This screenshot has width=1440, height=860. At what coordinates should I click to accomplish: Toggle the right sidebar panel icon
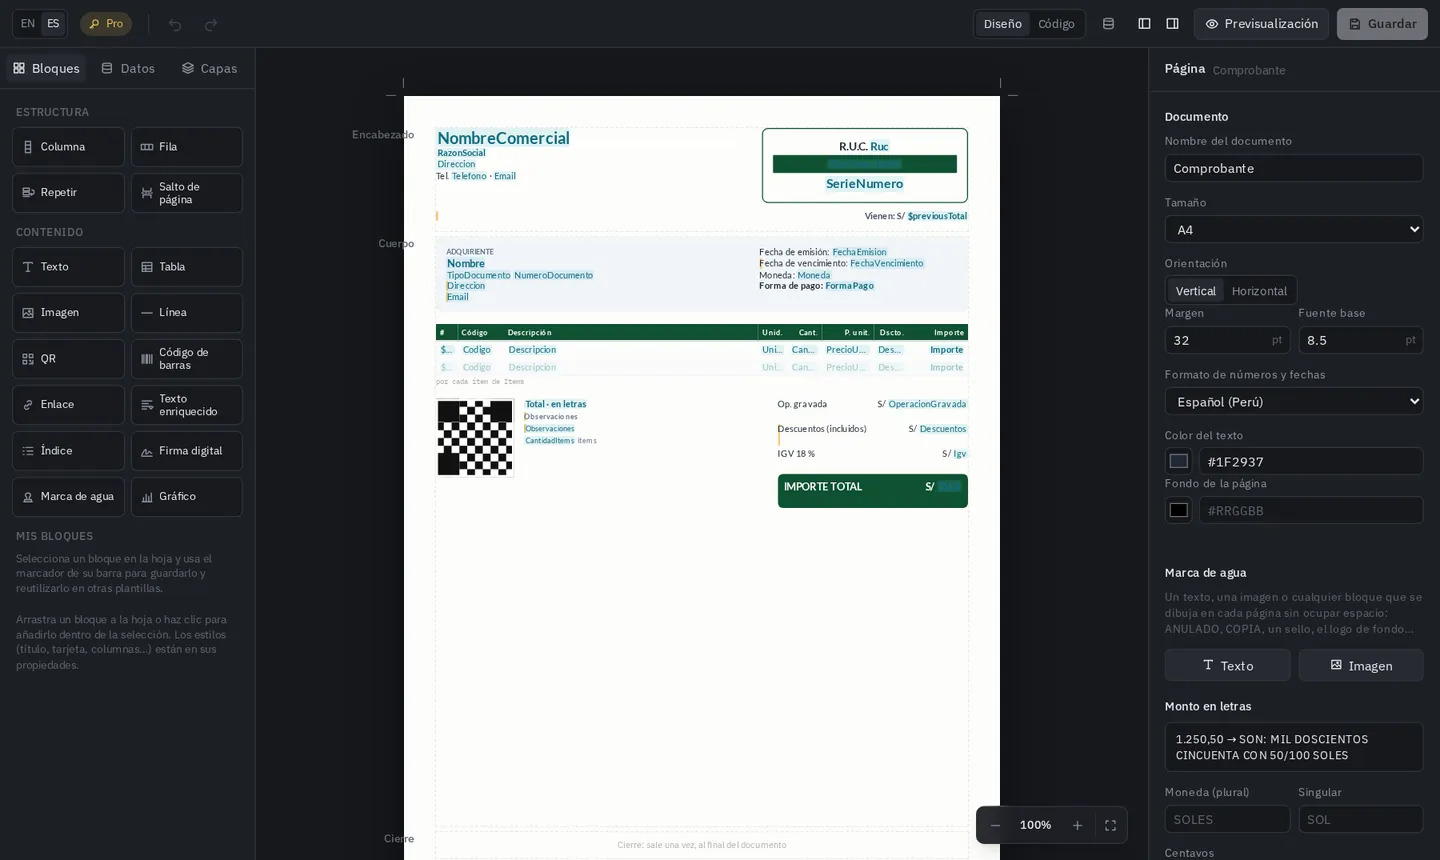tap(1172, 24)
